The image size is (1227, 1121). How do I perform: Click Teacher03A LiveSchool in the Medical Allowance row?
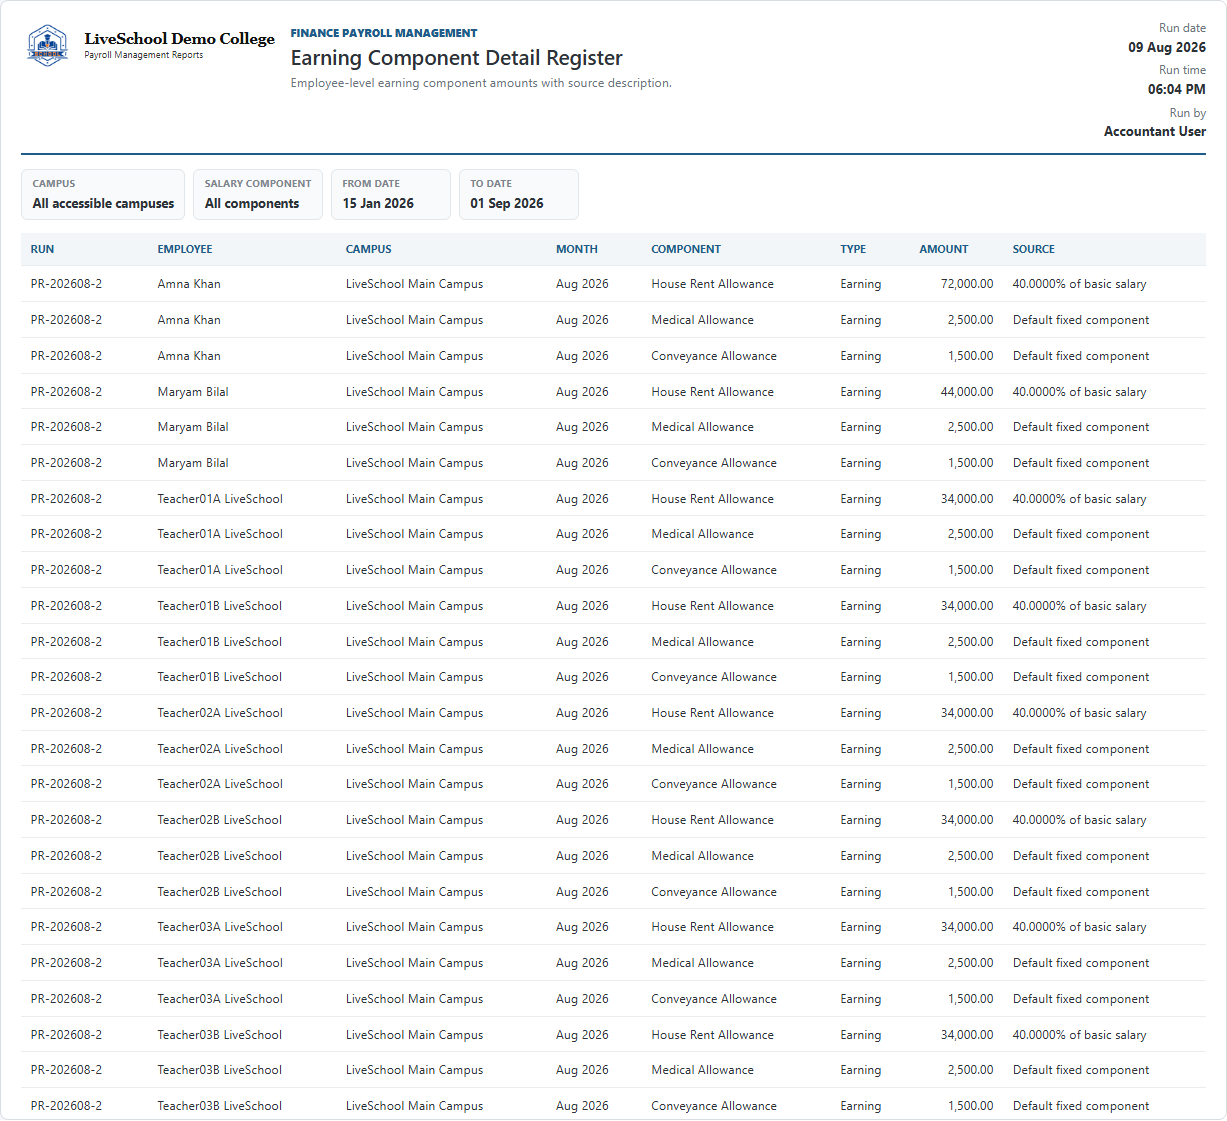click(x=220, y=963)
